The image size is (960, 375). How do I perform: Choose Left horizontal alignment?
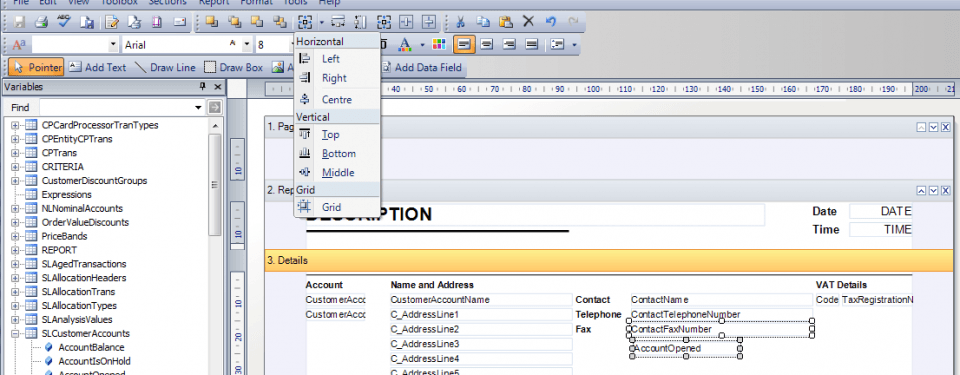click(x=337, y=59)
